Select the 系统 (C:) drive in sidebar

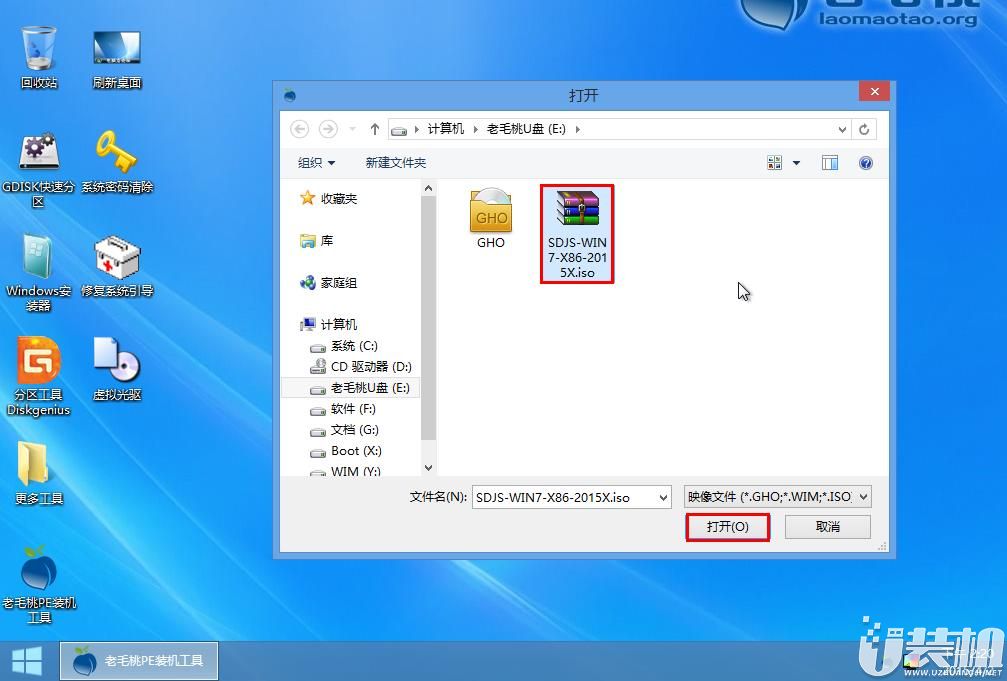(352, 345)
